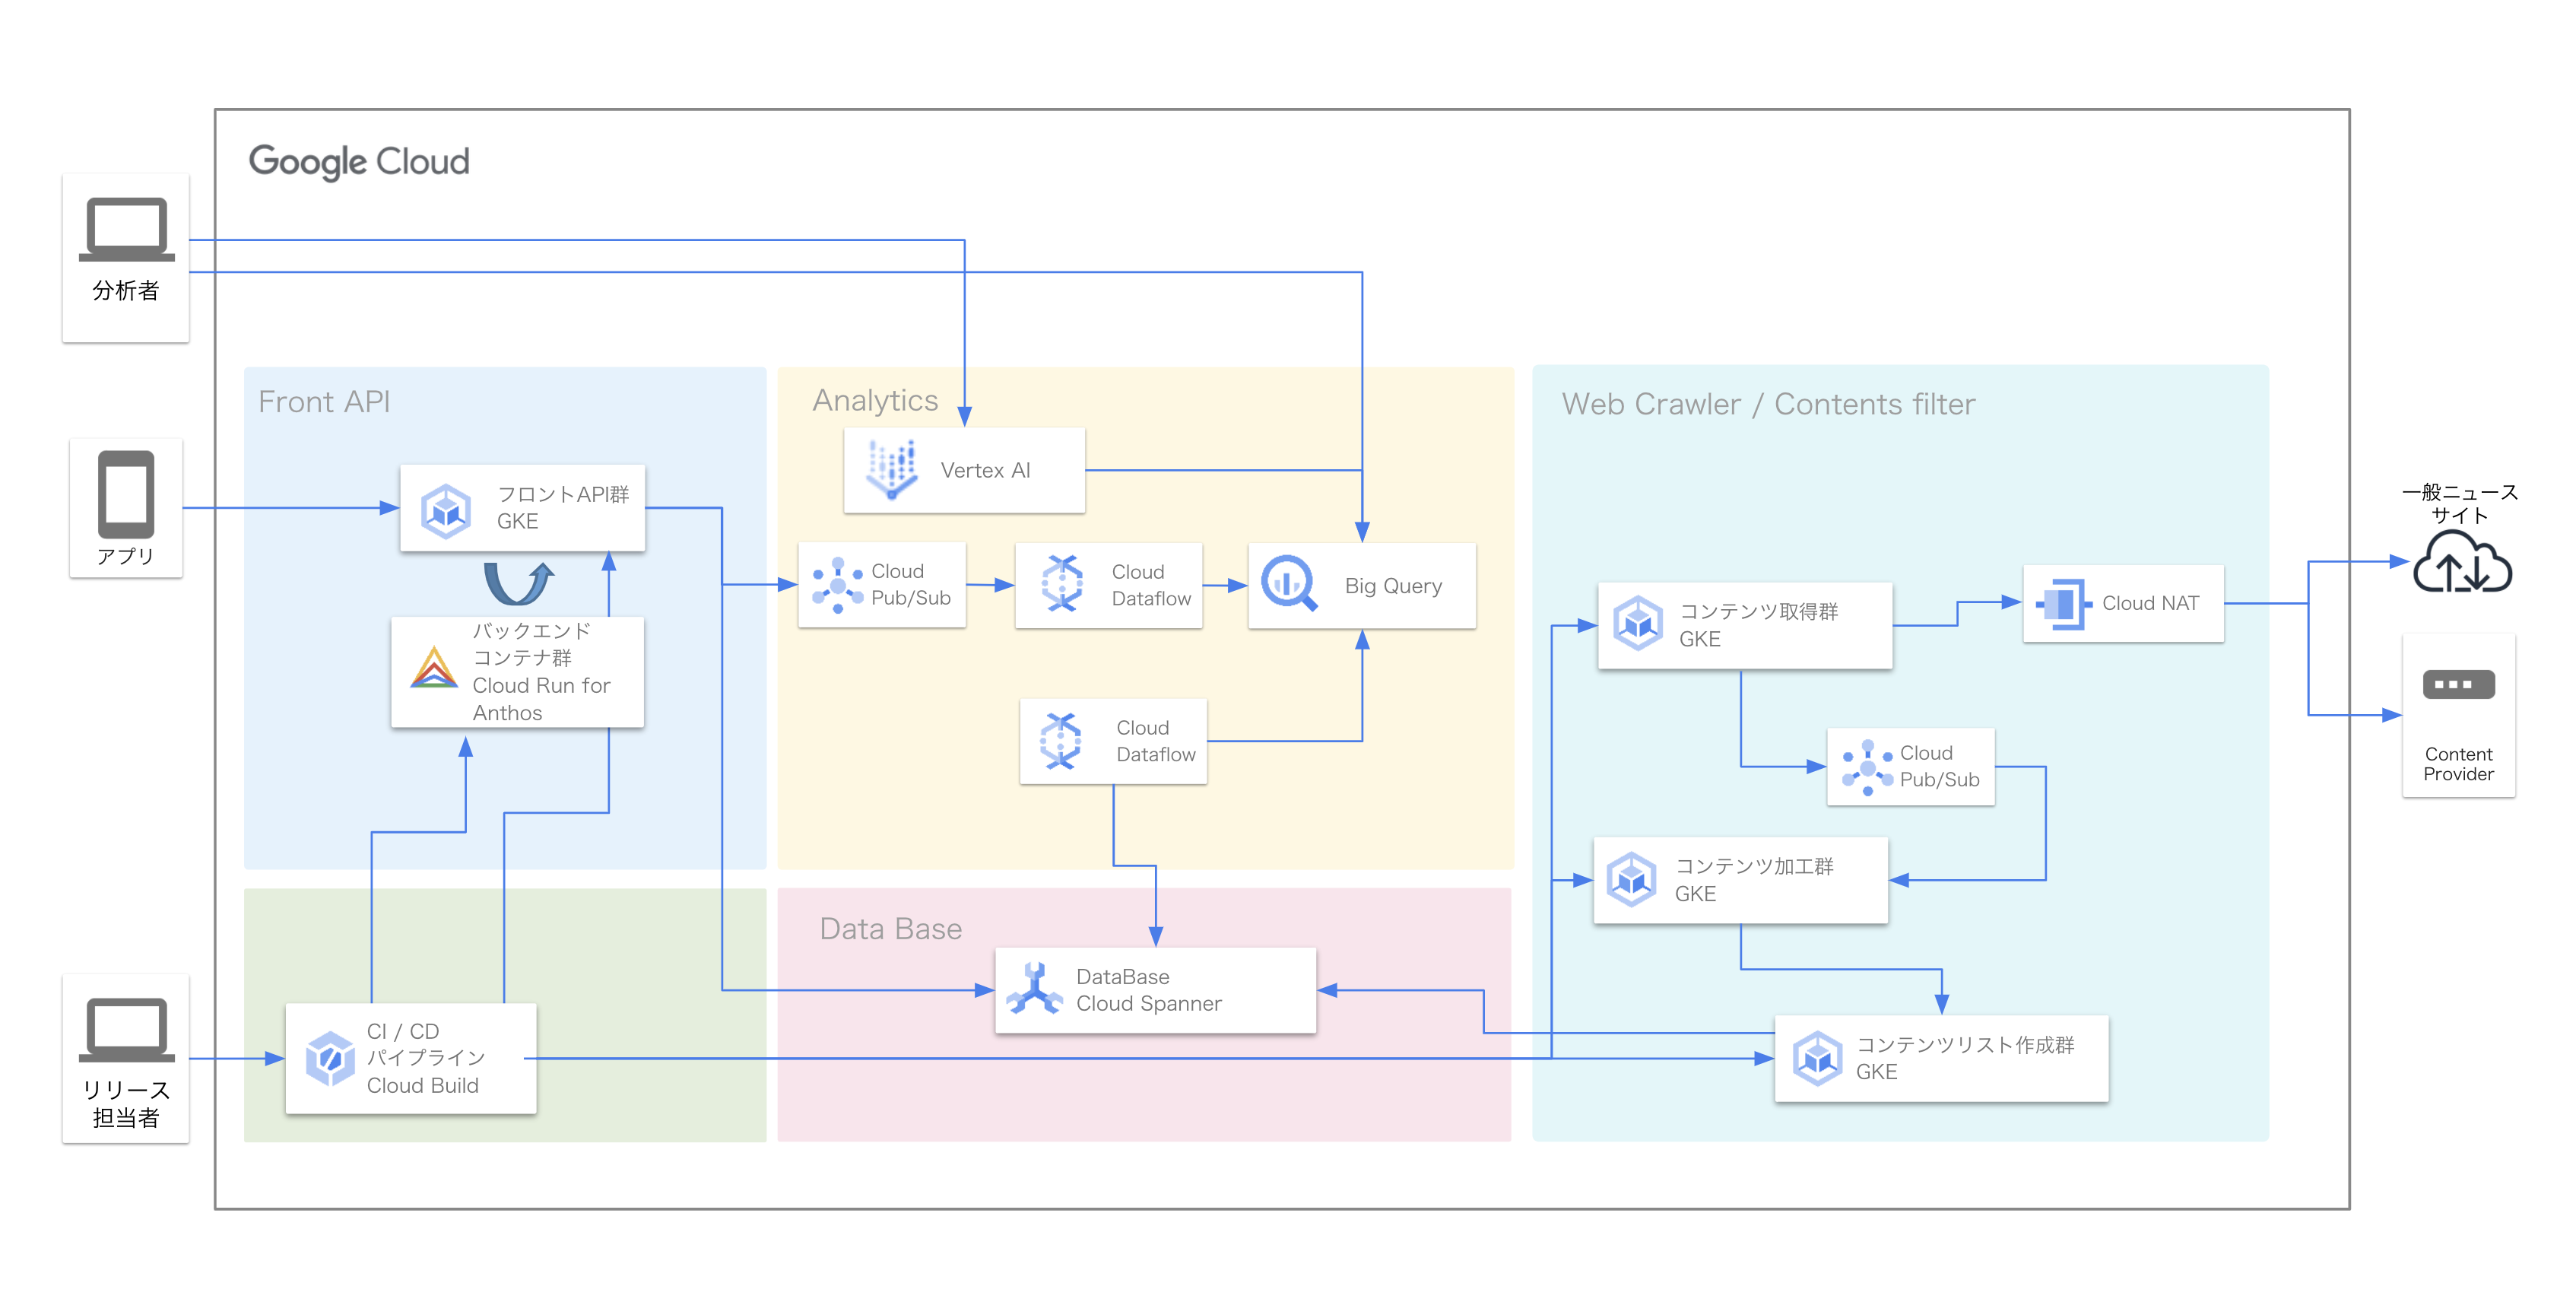This screenshot has height=1302, width=2576.
Task: Select the lower Cloud Dataflow icon
Action: (1061, 741)
